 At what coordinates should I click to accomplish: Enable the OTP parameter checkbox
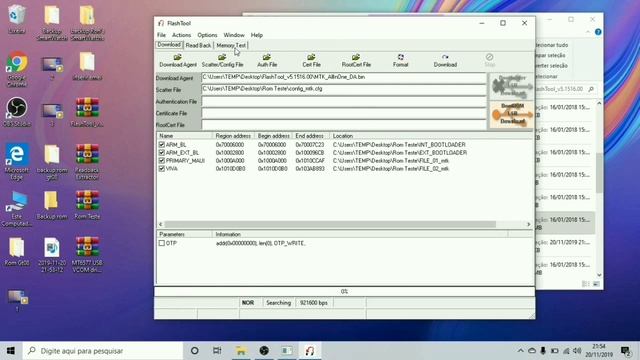pyautogui.click(x=162, y=243)
